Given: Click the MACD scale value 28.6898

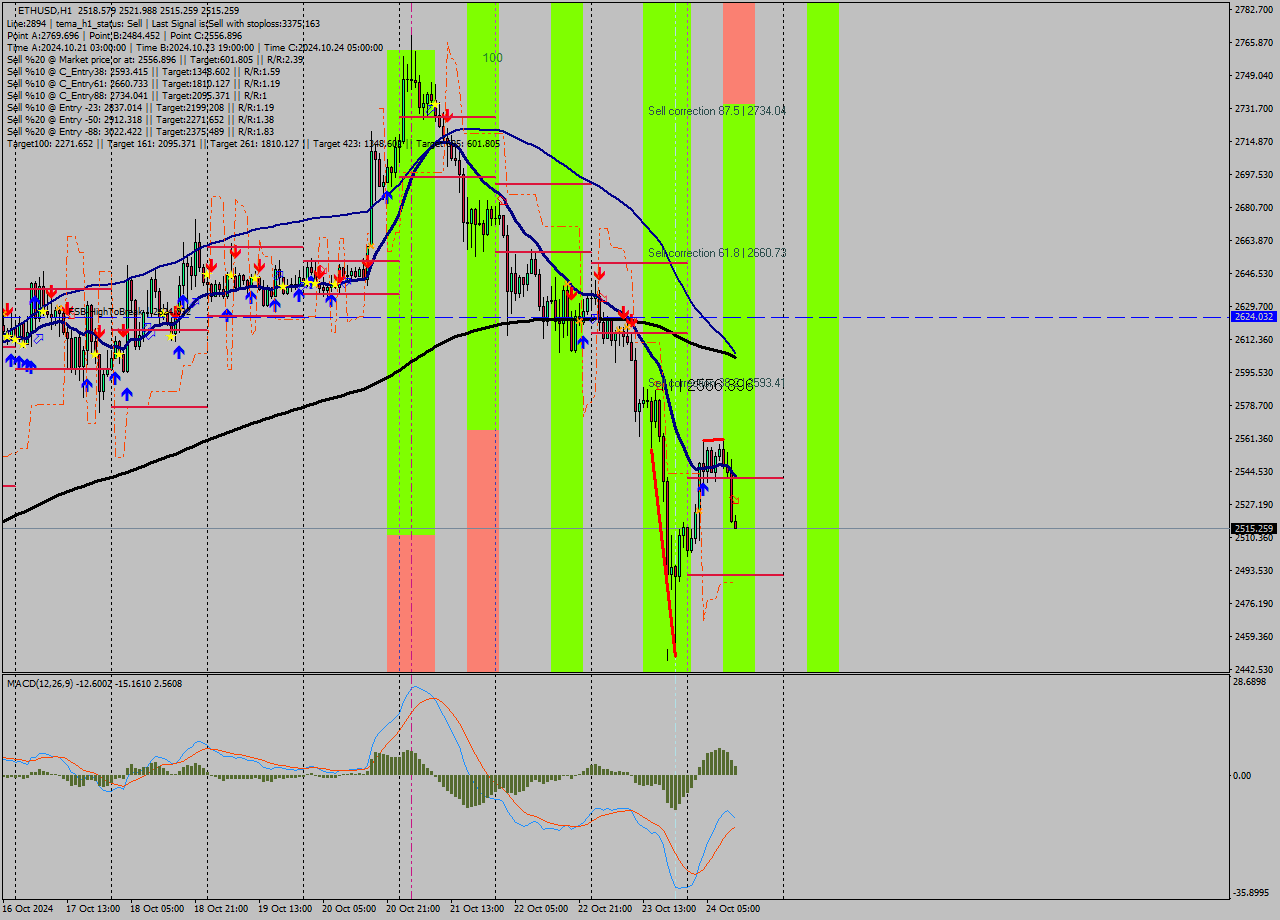Looking at the screenshot, I should (1250, 681).
